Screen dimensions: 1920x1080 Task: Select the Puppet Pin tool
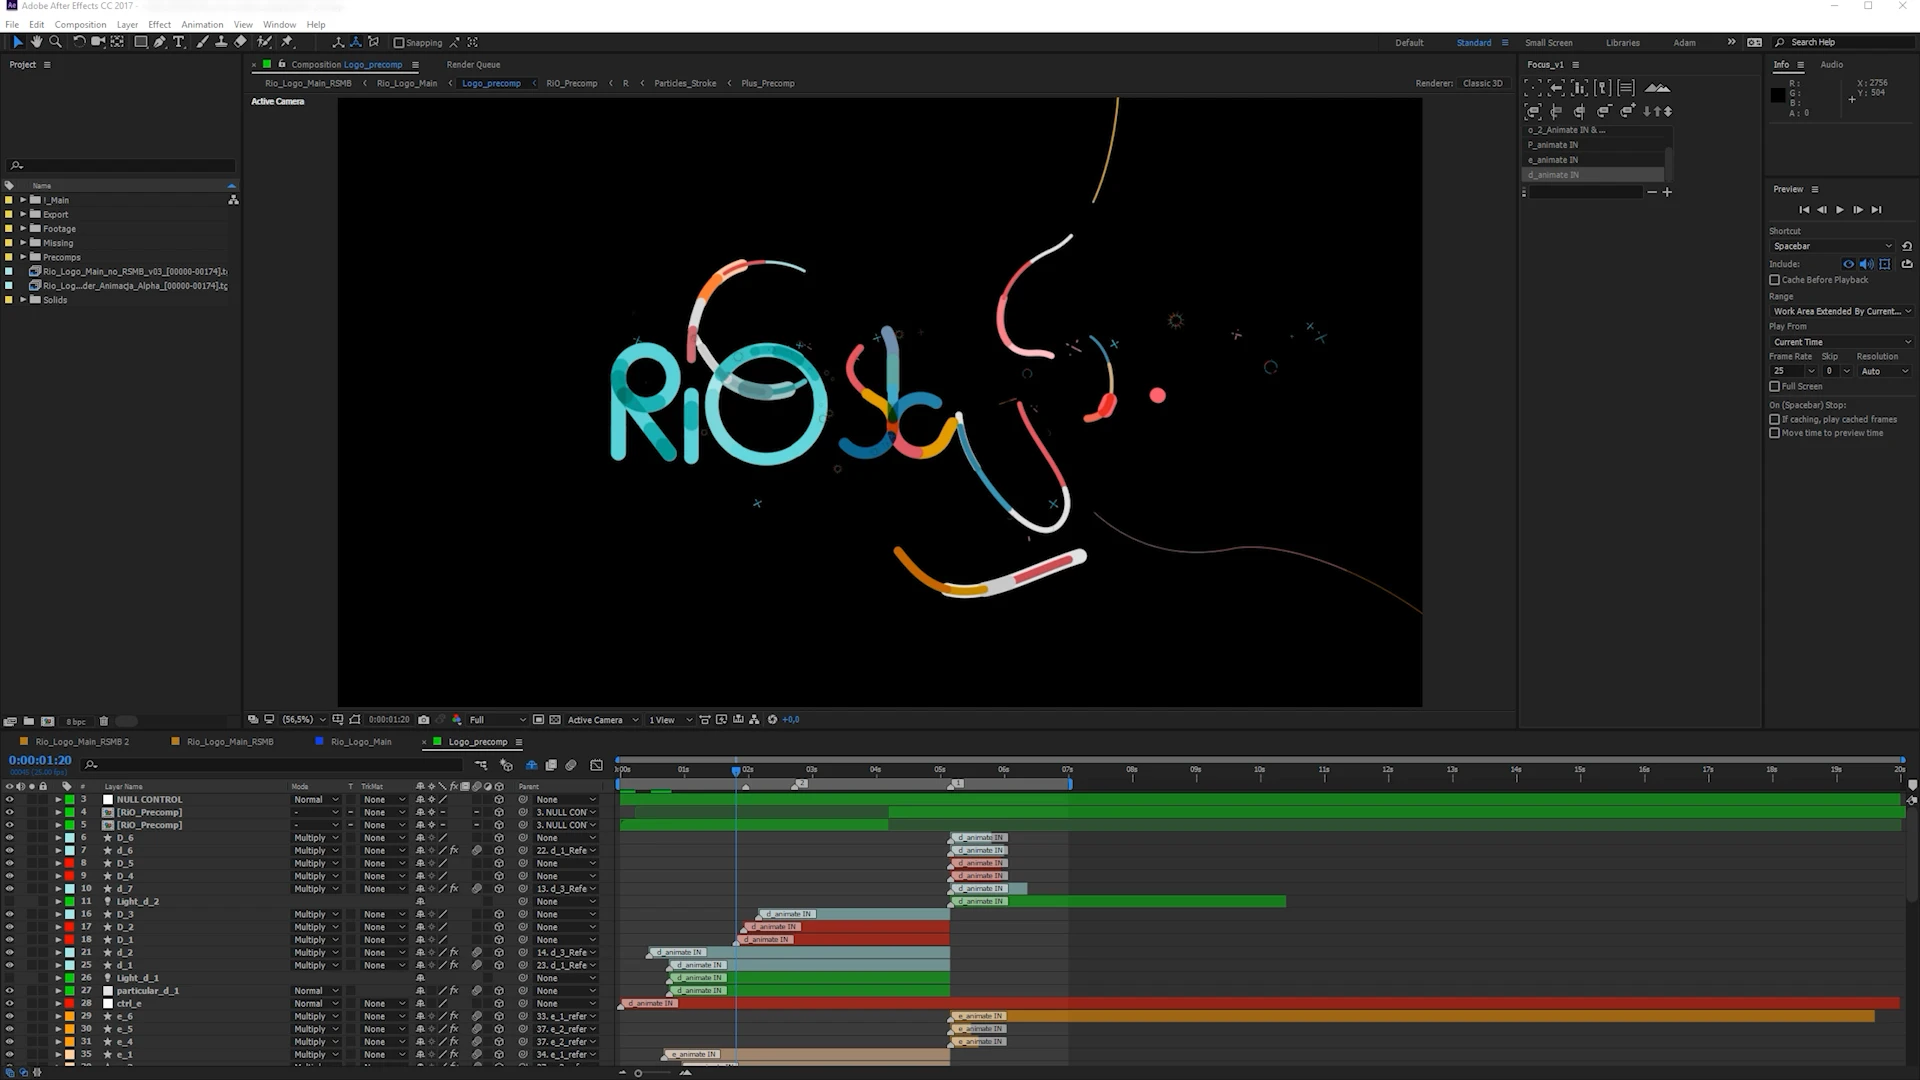tap(288, 42)
